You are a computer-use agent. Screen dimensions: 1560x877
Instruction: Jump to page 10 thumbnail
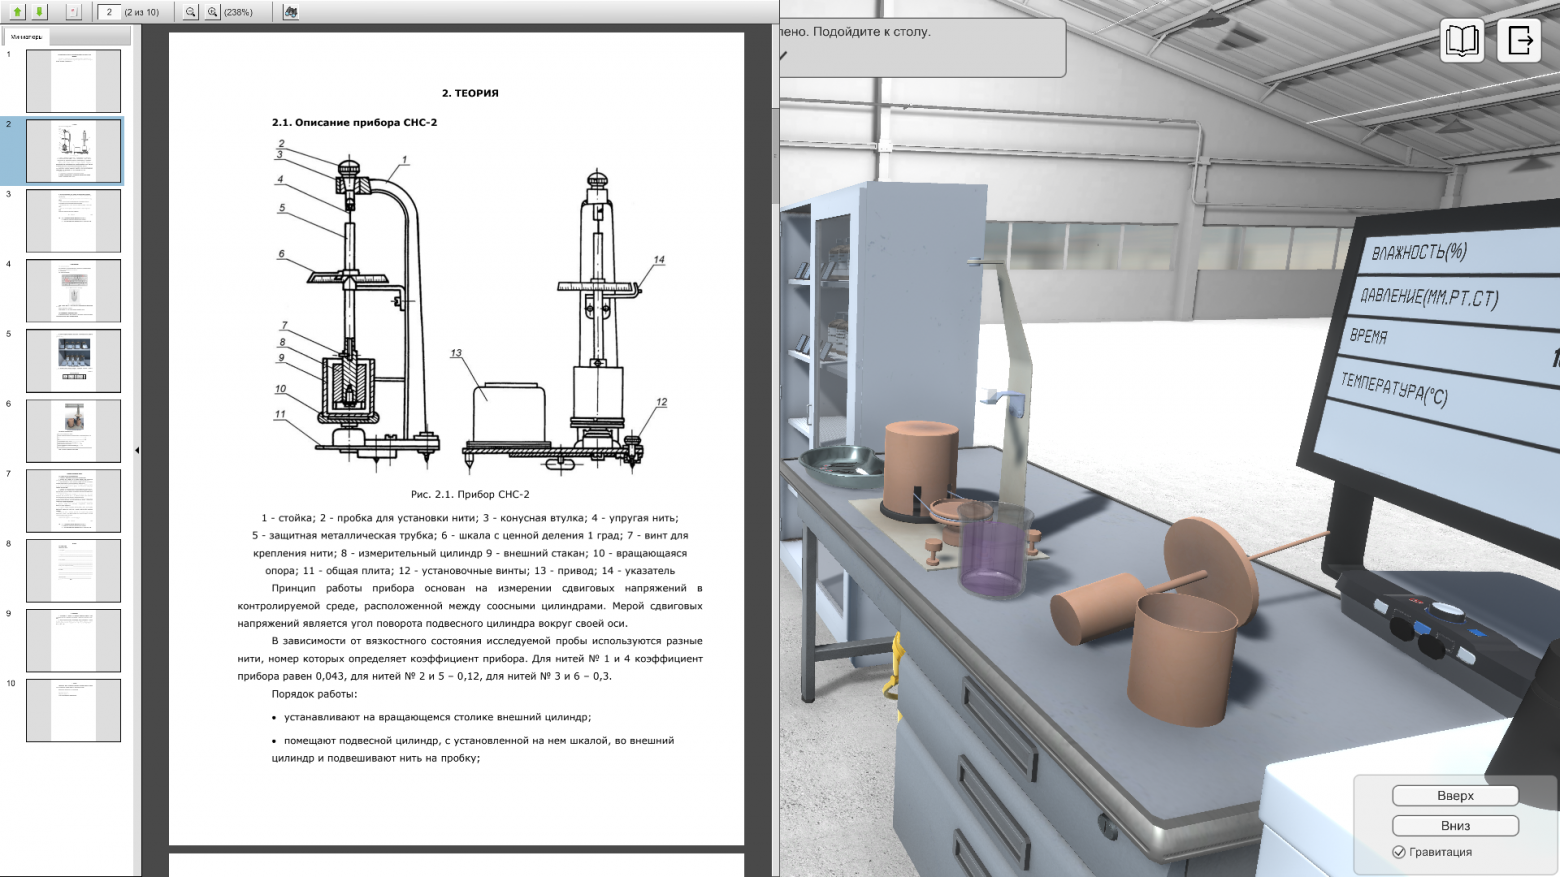[73, 710]
